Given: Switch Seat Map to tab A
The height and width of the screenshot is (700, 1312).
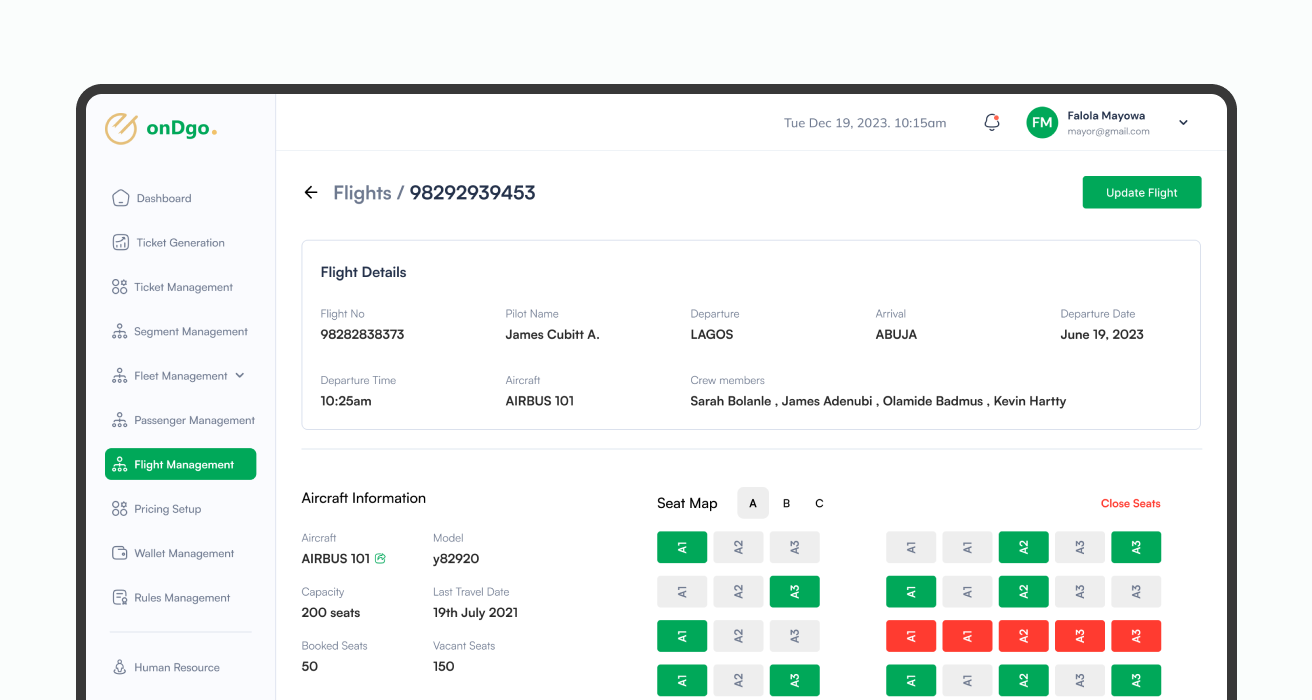Looking at the screenshot, I should 753,503.
